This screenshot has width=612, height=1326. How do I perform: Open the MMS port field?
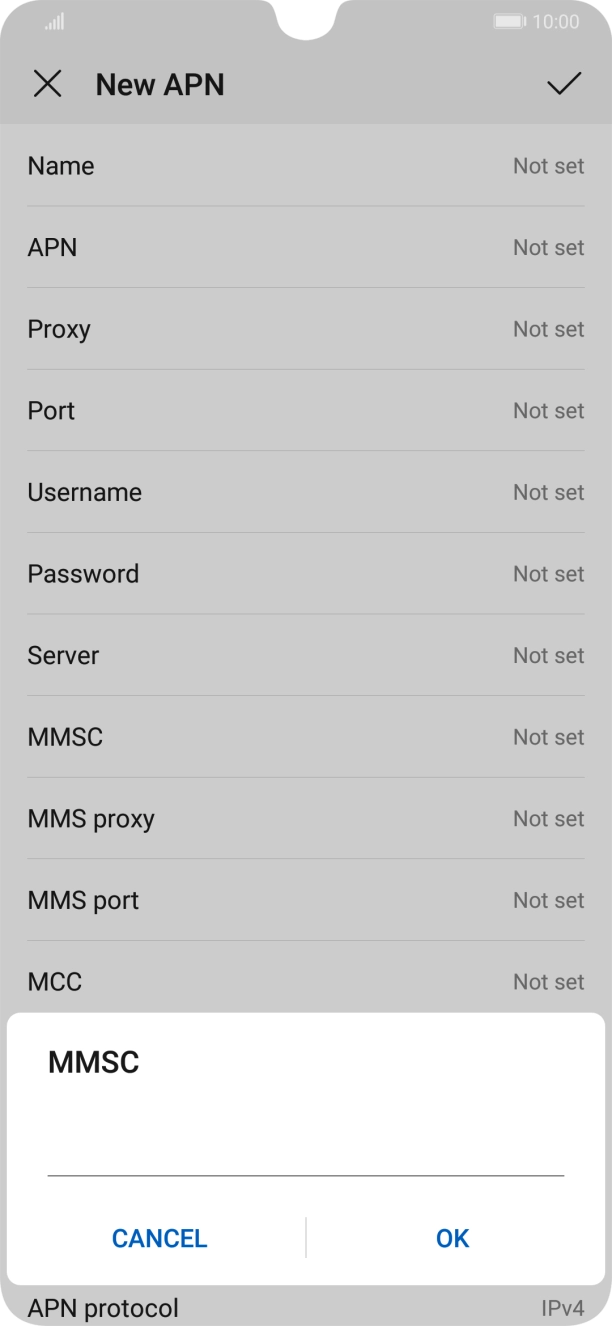click(306, 900)
